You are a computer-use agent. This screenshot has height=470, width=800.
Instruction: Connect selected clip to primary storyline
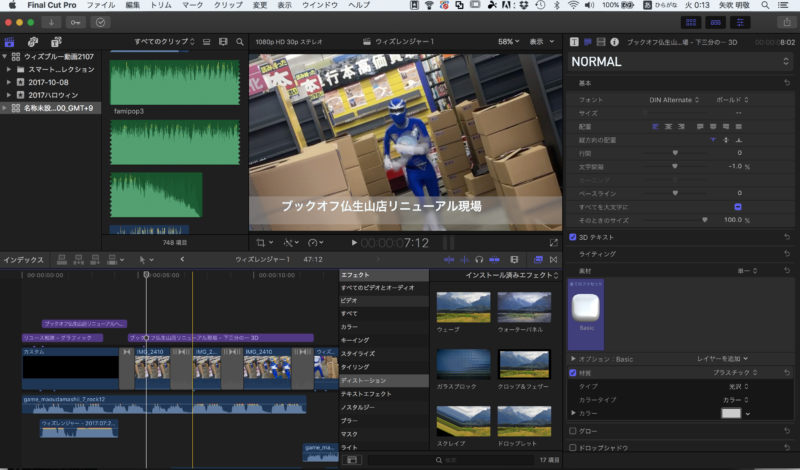(62, 260)
